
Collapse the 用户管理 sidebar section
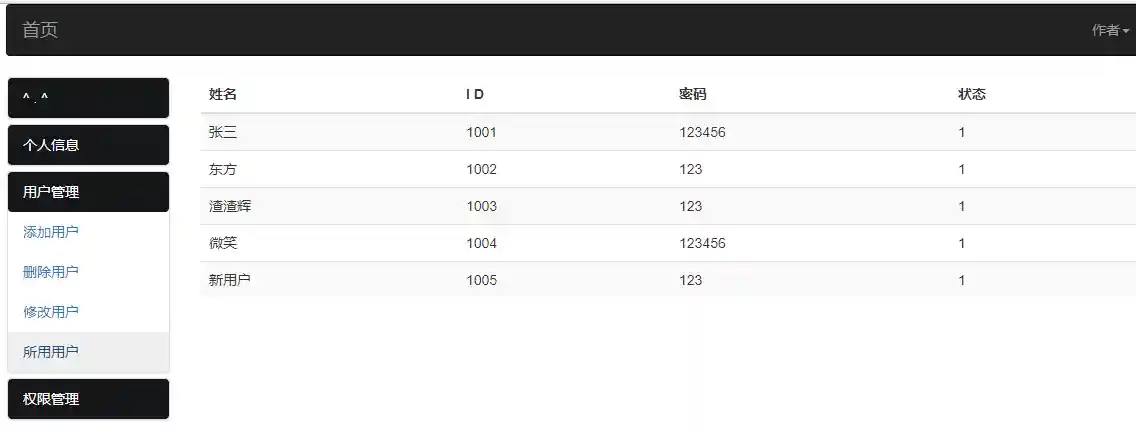coord(87,192)
